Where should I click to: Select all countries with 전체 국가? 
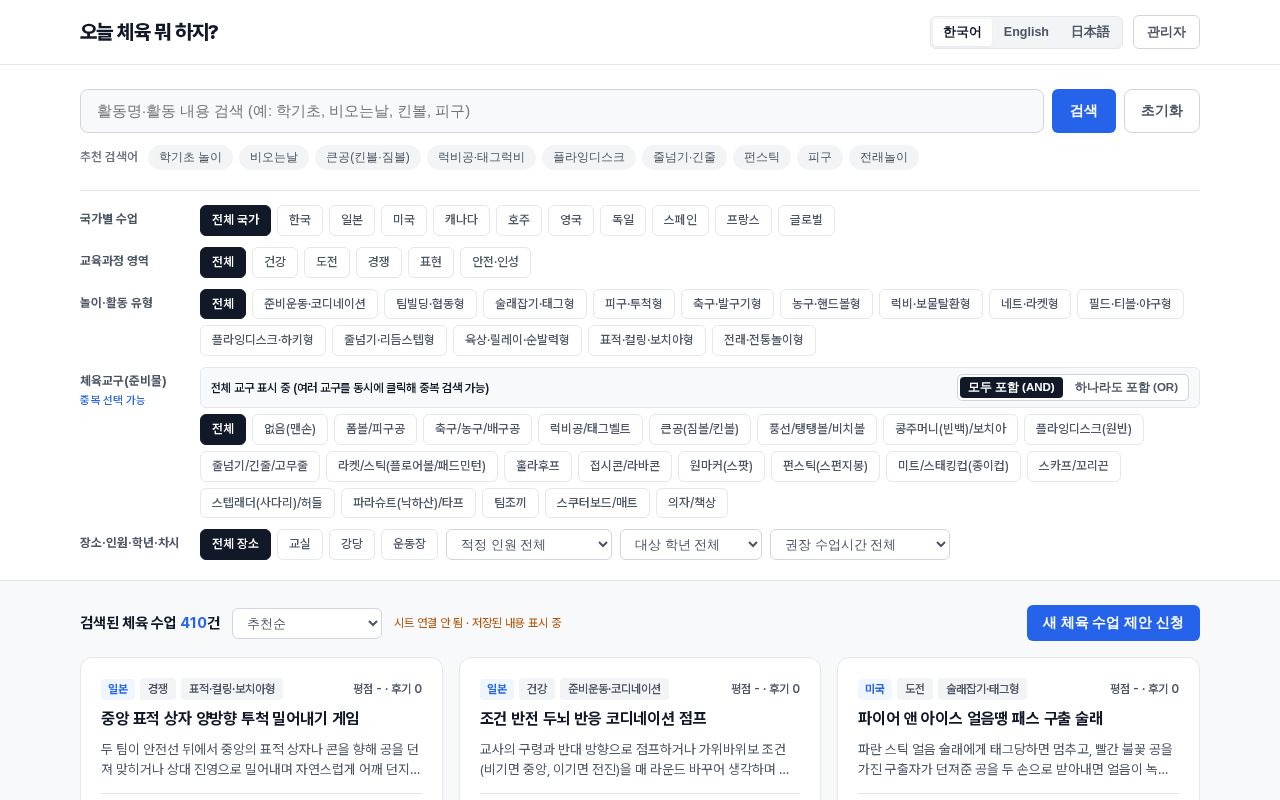(x=235, y=220)
